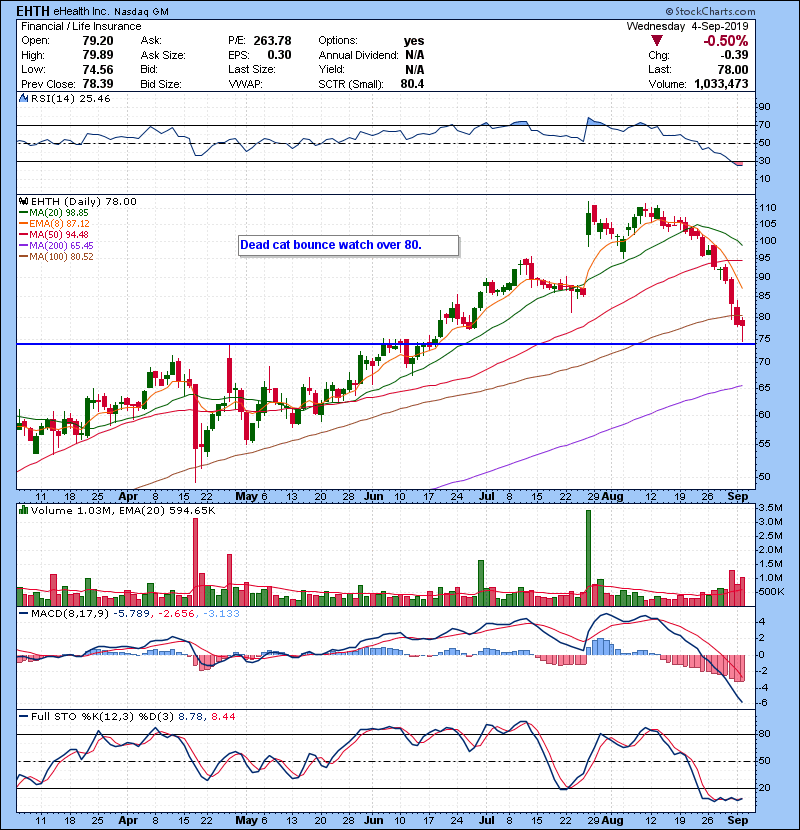Click the candlestick icon beside EHTH (Daily)

(x=23, y=201)
